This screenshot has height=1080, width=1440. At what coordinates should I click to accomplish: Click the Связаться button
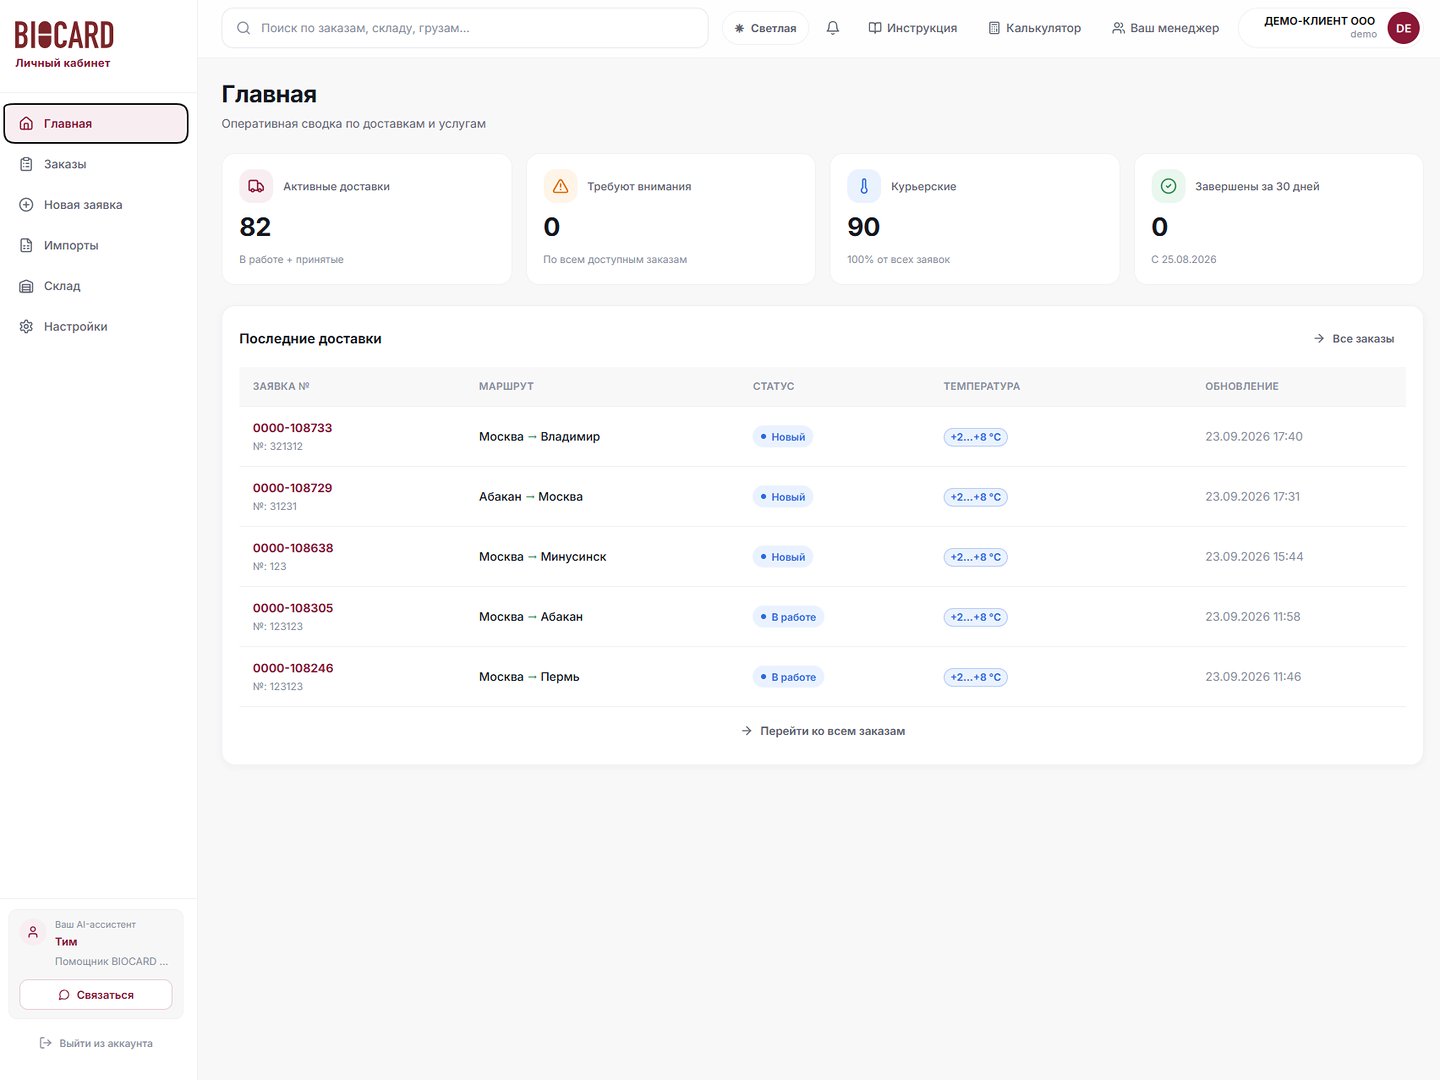coord(96,995)
